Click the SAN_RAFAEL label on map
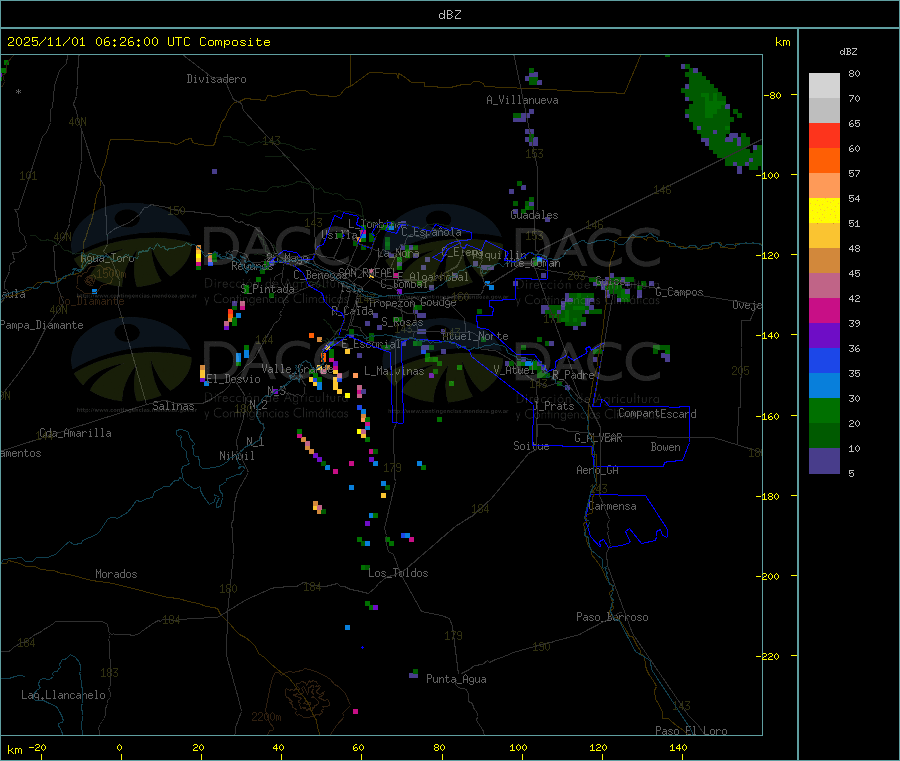Viewport: 900px width, 761px height. [x=365, y=272]
